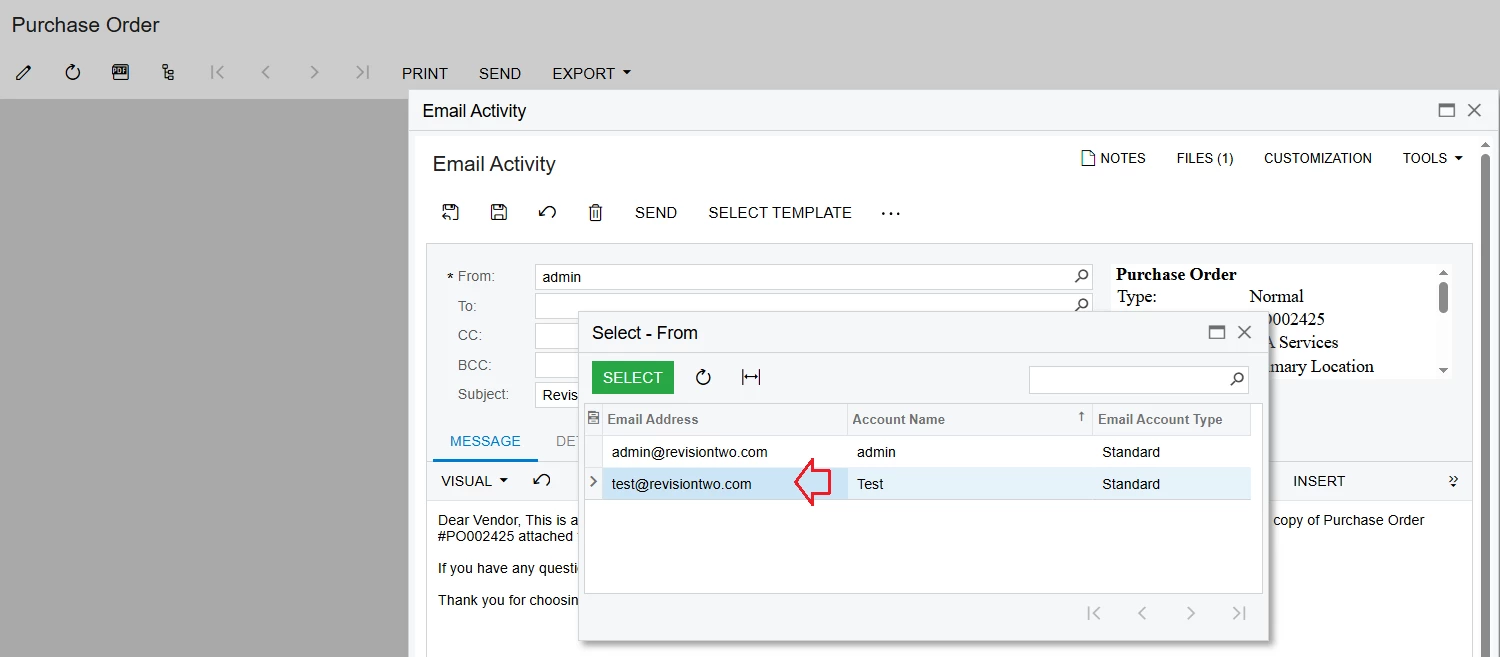Go to first page in Select - From
The height and width of the screenshot is (657, 1500).
tap(1094, 613)
